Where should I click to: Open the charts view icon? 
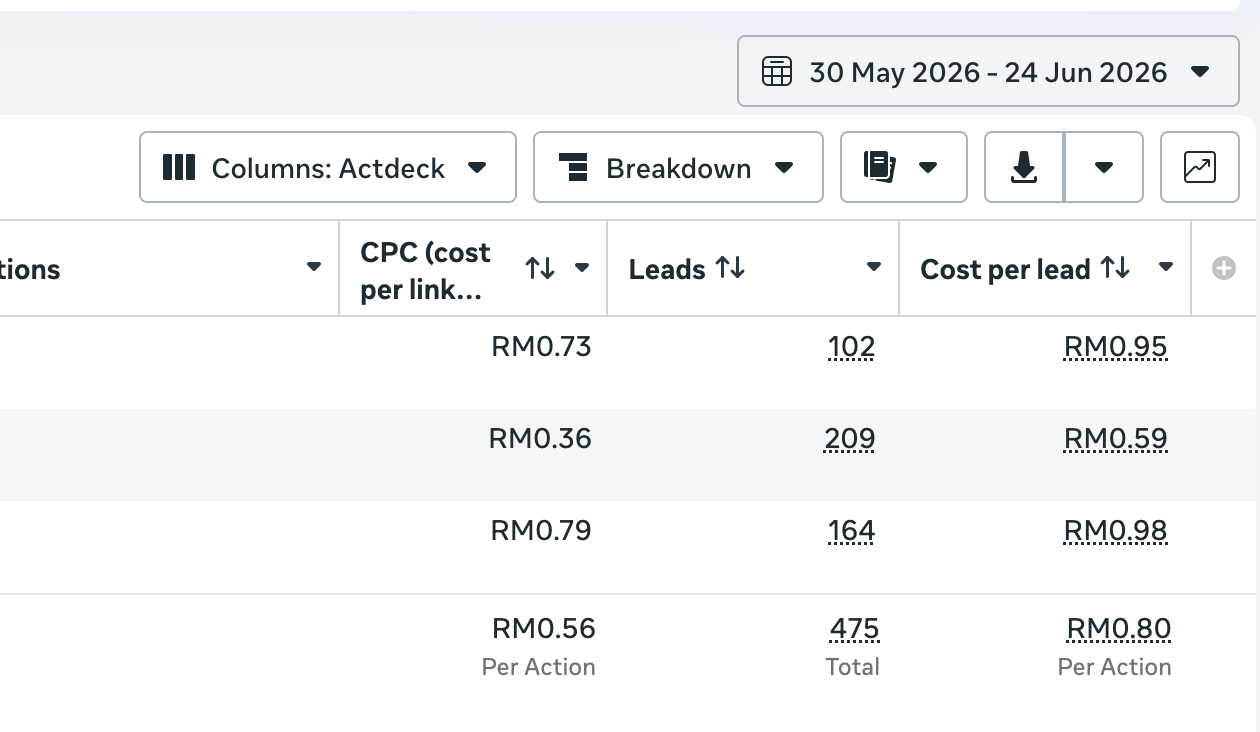[x=1199, y=167]
